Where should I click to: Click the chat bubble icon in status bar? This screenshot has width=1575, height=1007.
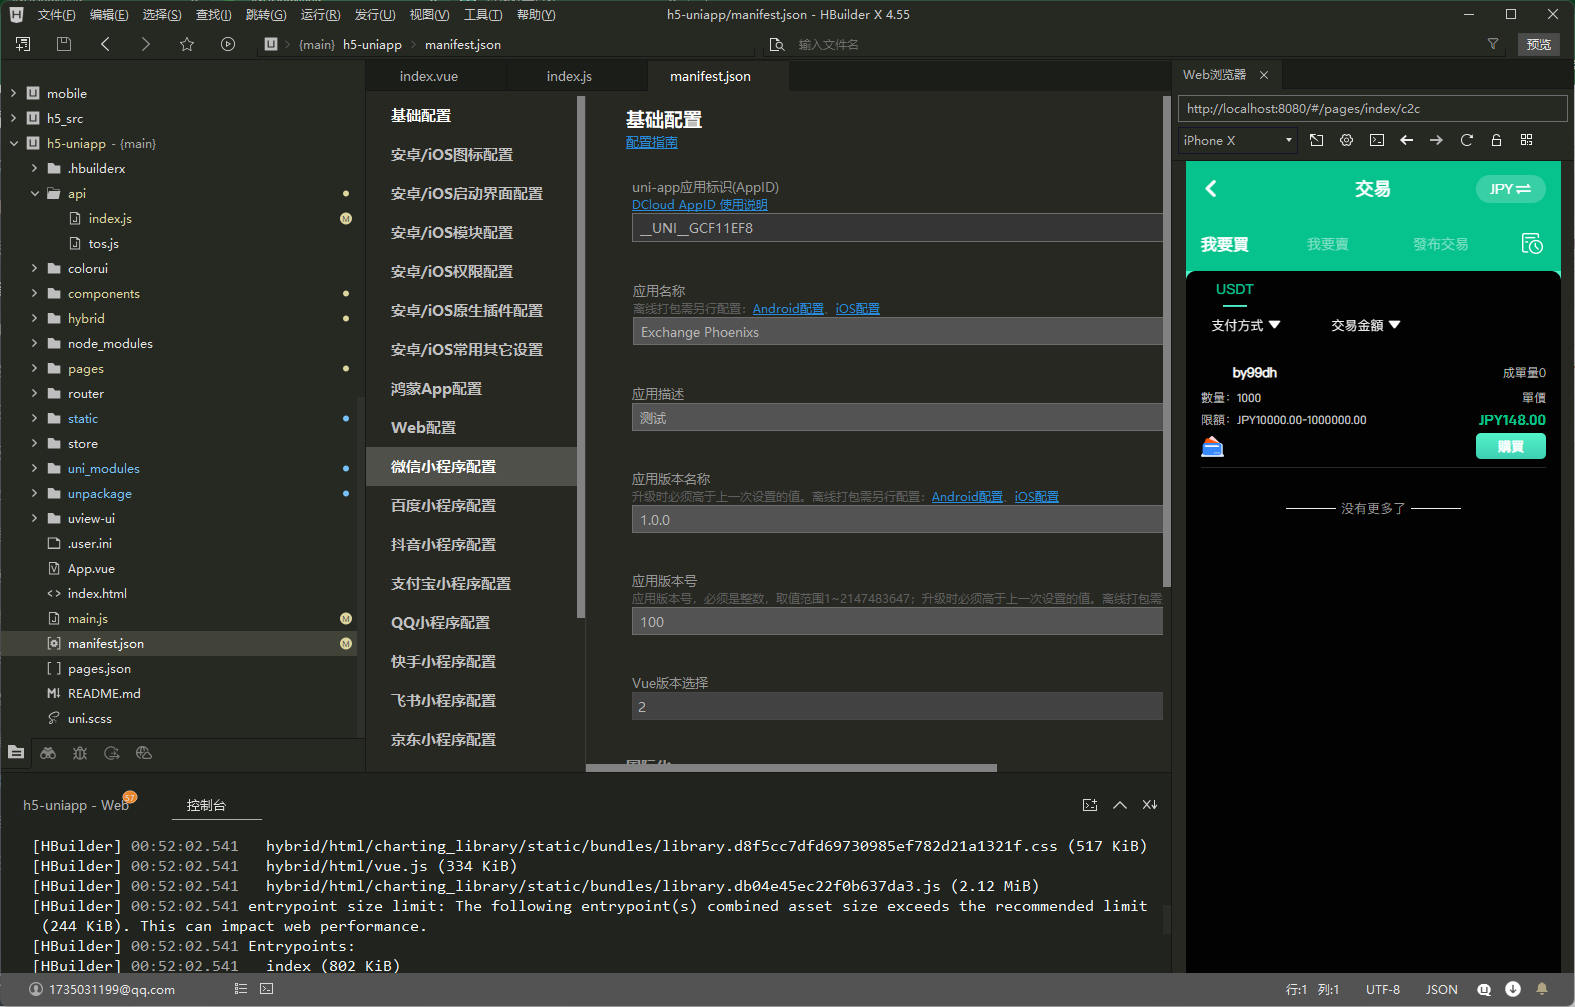1484,989
